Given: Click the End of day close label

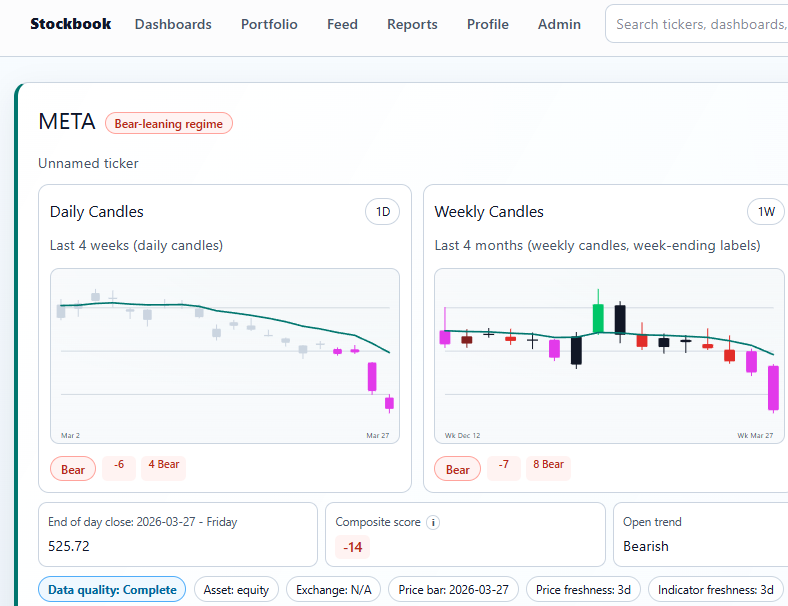Looking at the screenshot, I should pos(143,522).
